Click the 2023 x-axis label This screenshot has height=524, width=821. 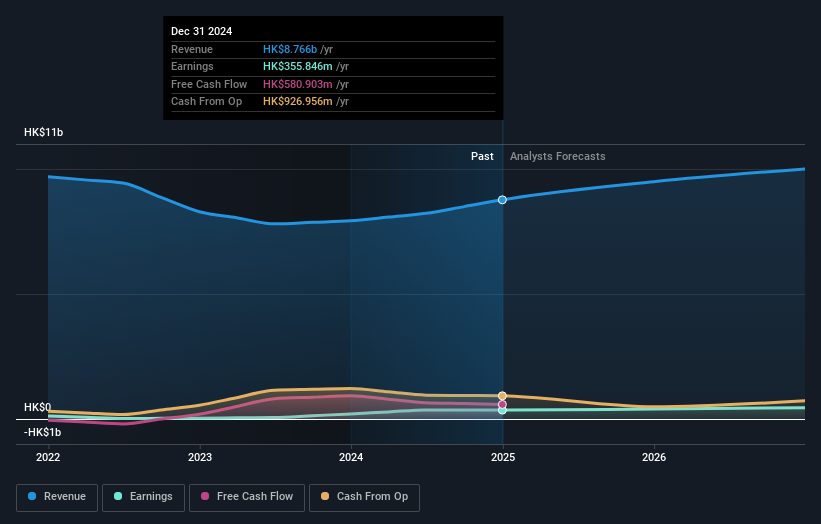(x=200, y=457)
